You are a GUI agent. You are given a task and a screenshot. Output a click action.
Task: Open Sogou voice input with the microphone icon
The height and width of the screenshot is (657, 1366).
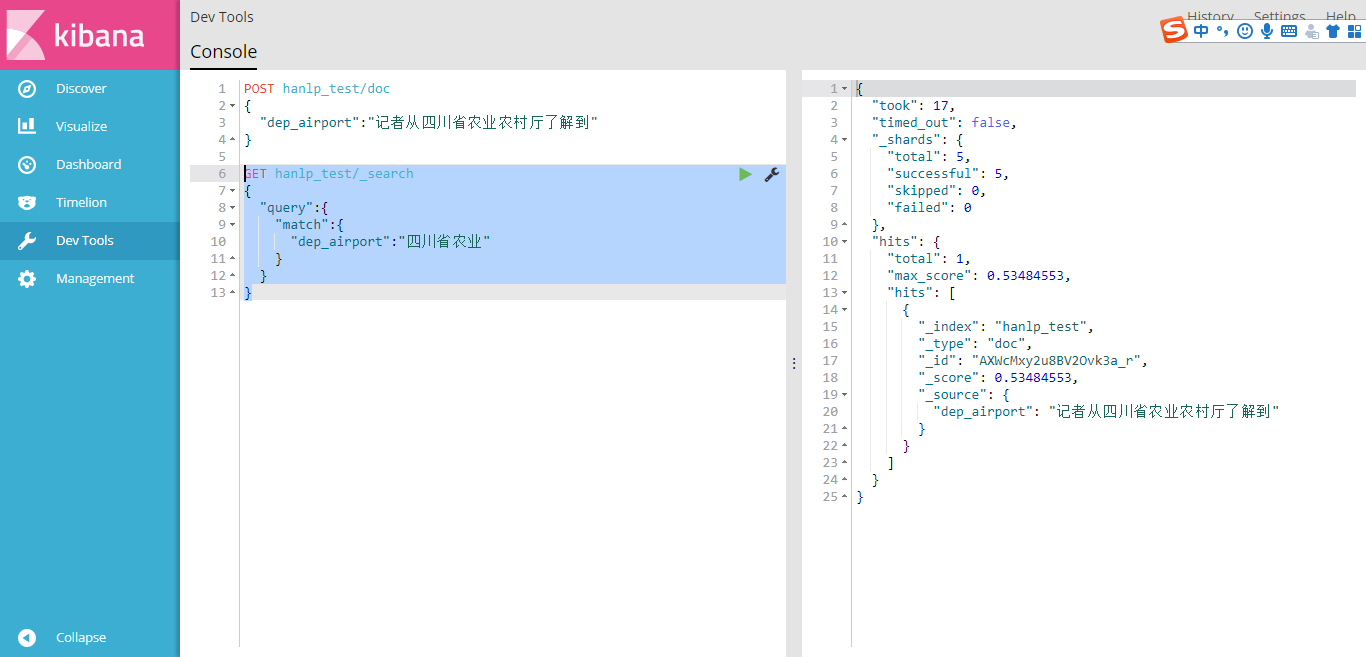1267,30
